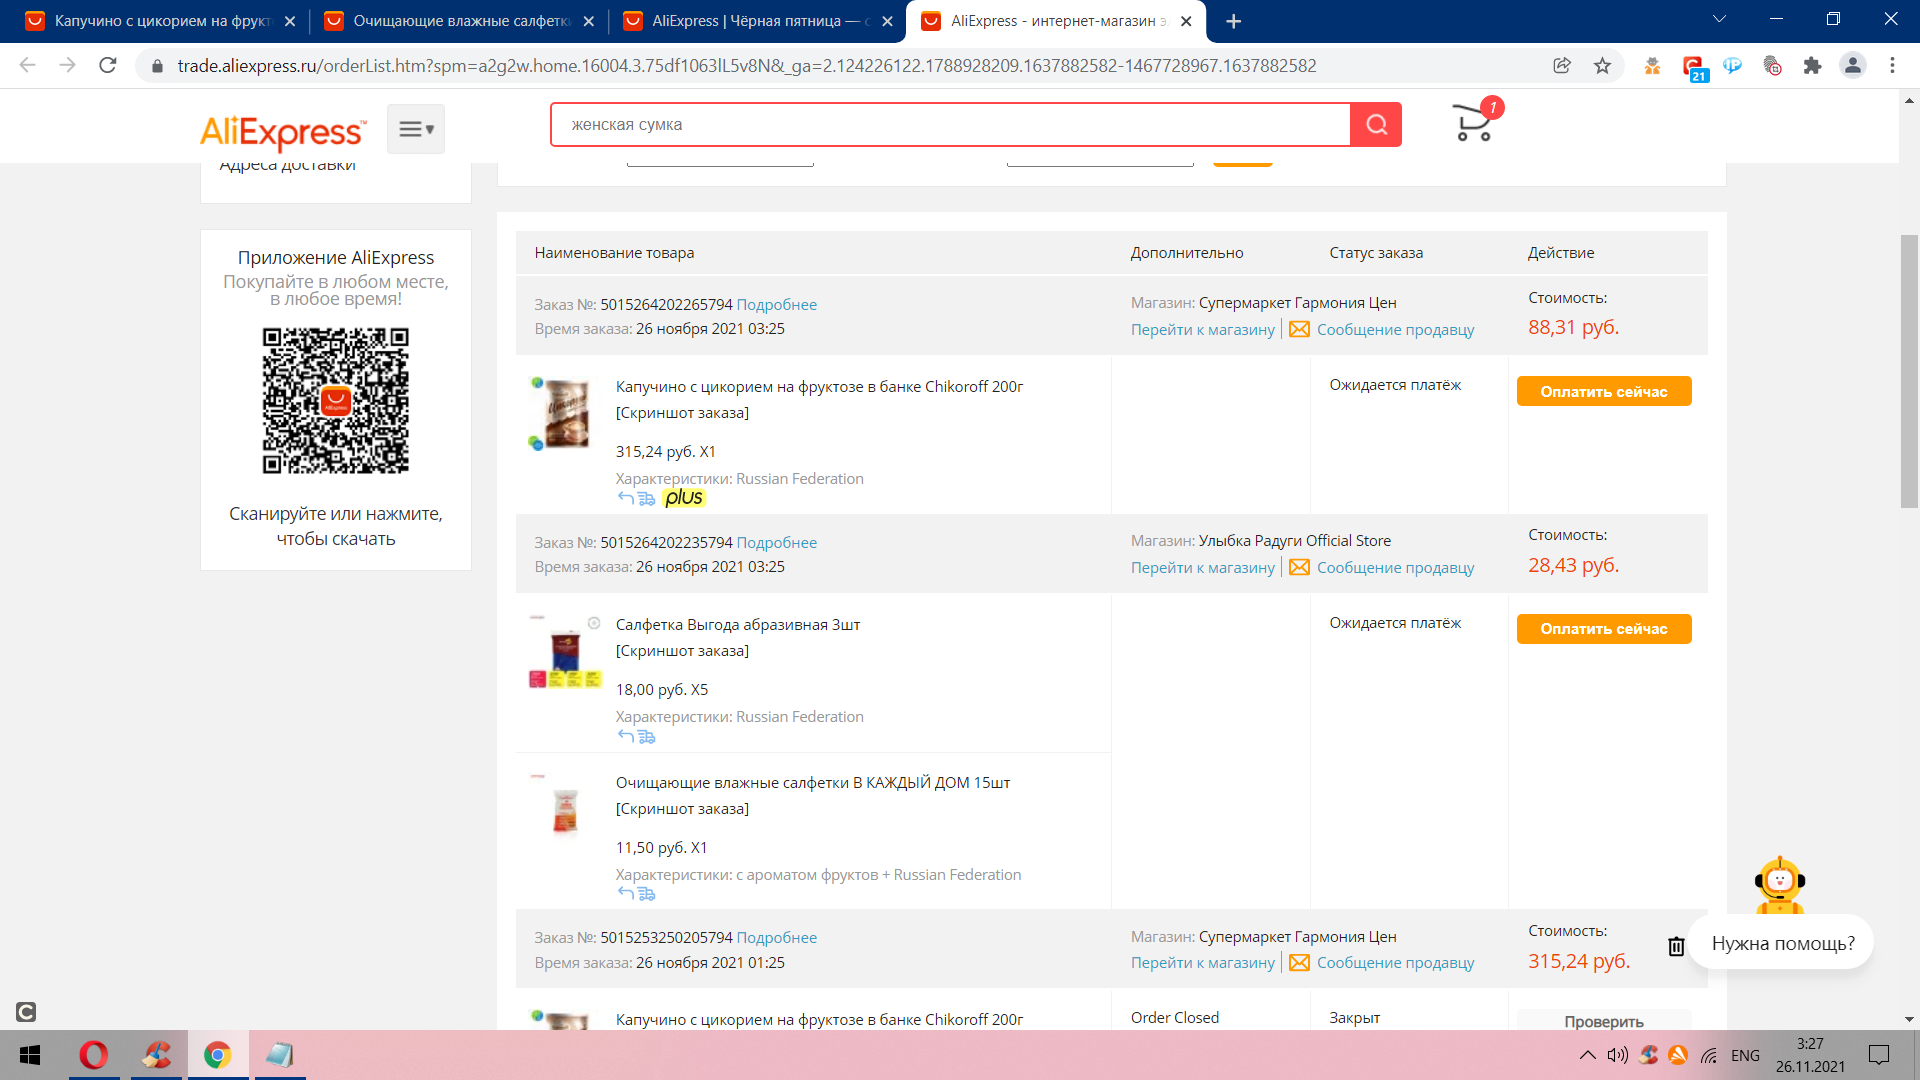1920x1080 pixels.
Task: Open Очищающие влажные салфетки product thumbnail
Action: (x=565, y=809)
